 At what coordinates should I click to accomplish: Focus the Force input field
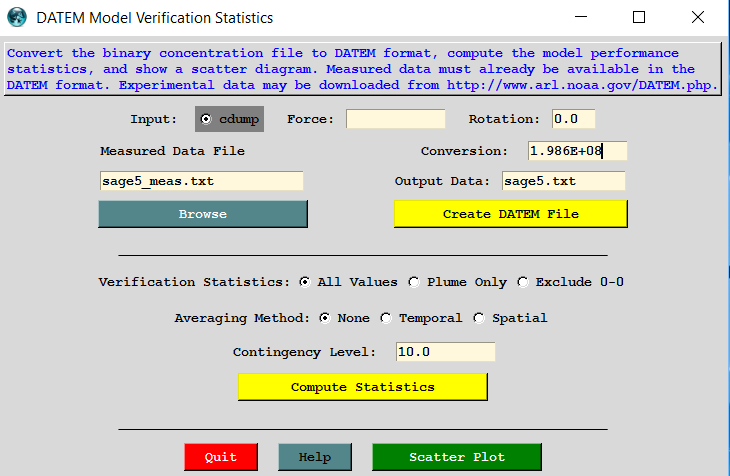coord(395,119)
